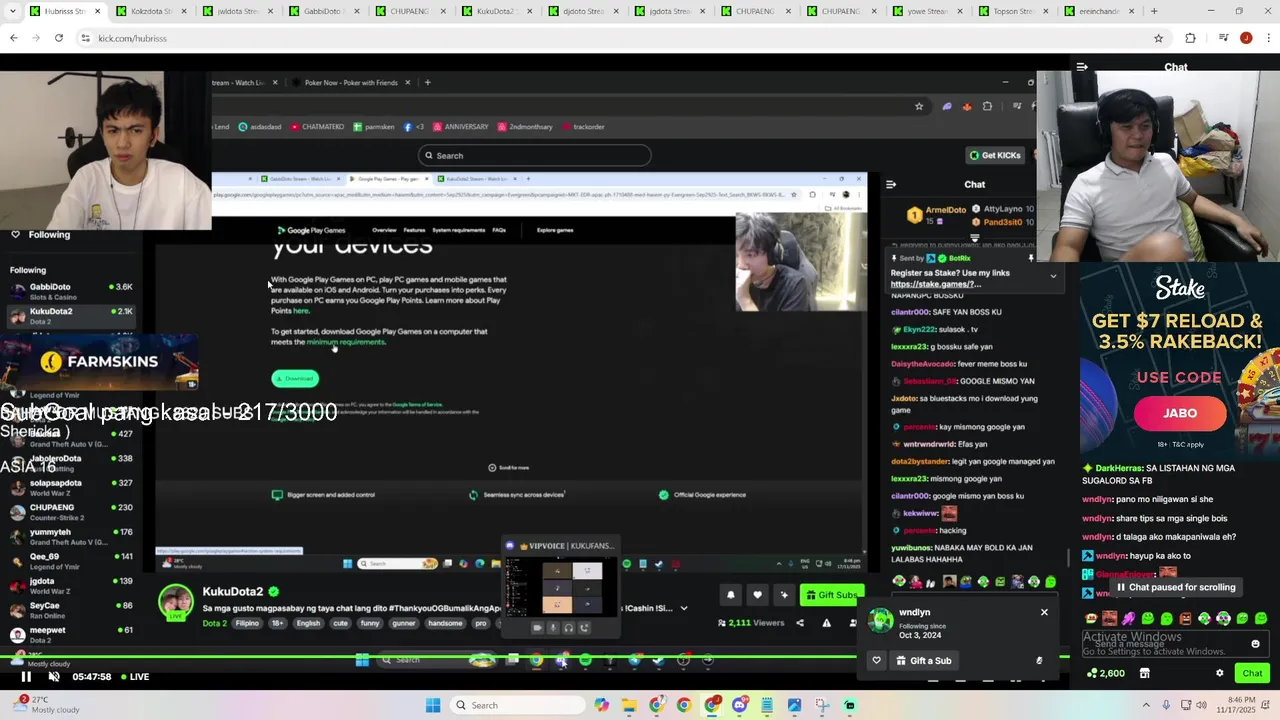This screenshot has width=1280, height=720.
Task: Click green Gift Subs button
Action: click(x=832, y=595)
